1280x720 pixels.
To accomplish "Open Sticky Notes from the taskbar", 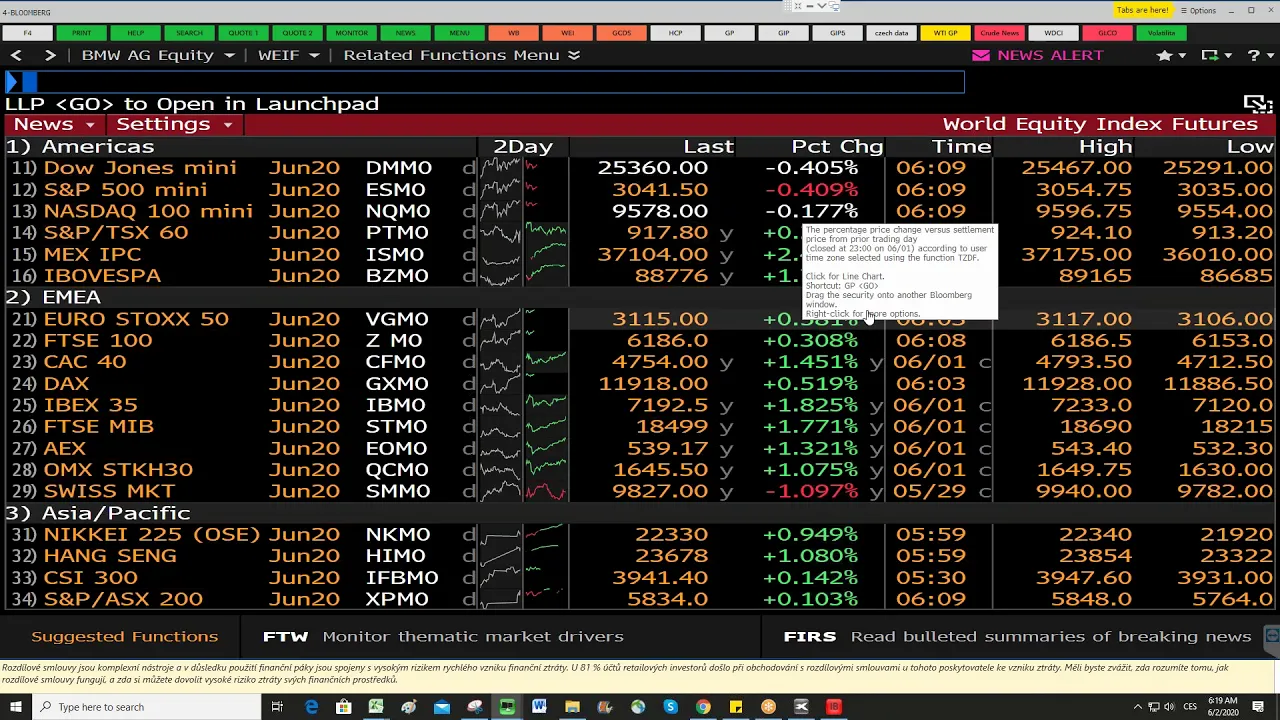I will (735, 707).
